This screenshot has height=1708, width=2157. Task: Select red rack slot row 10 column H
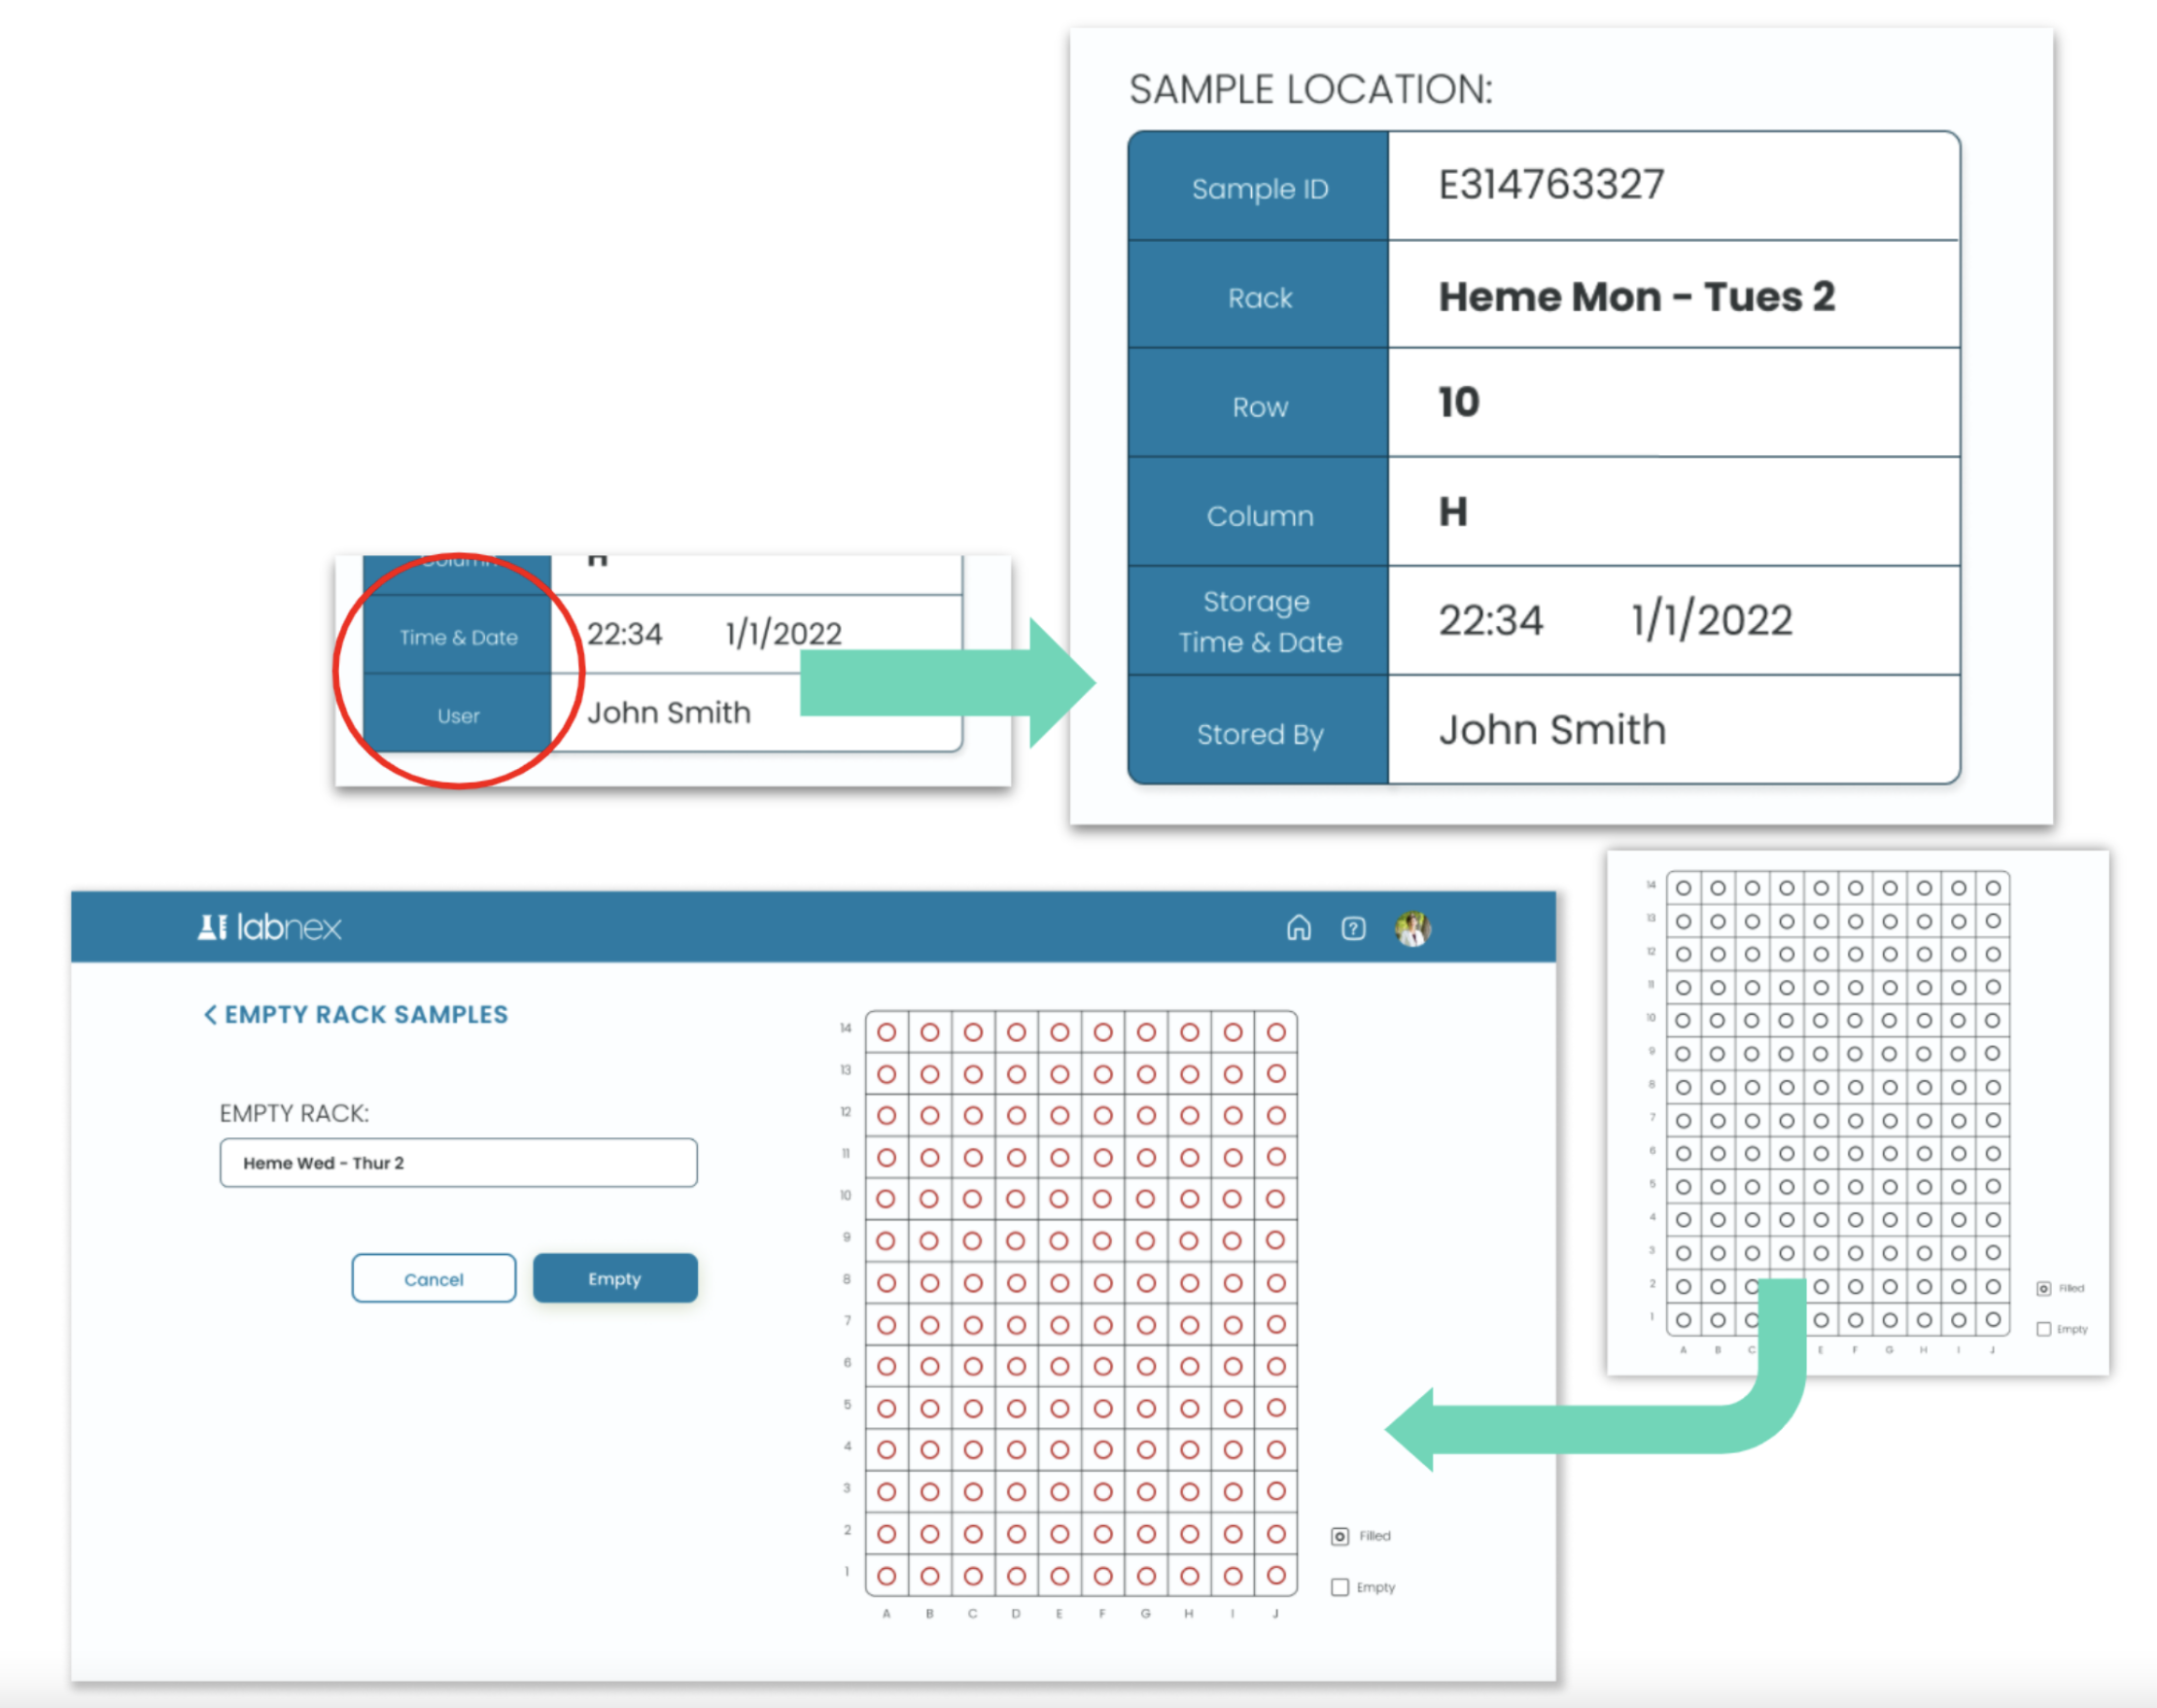pyautogui.click(x=1189, y=1198)
